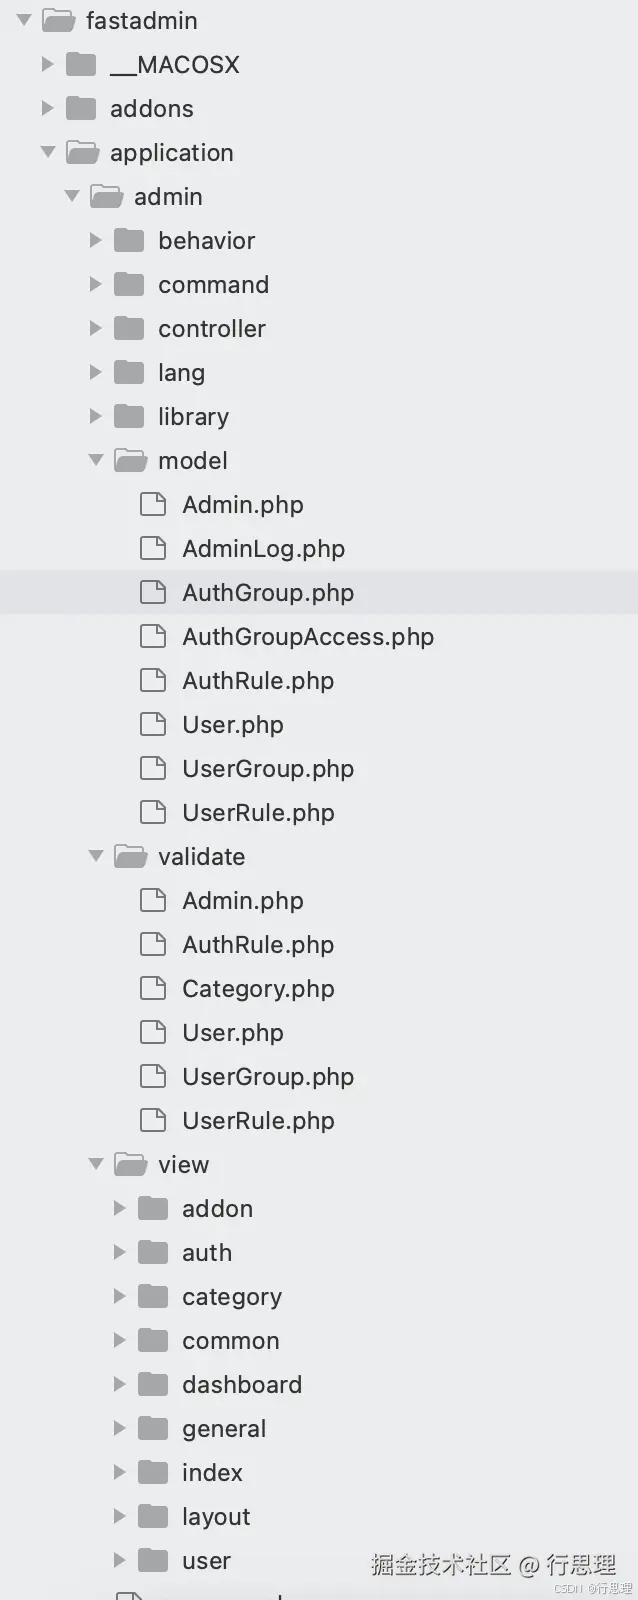Screen dimensions: 638x1600
Task: Open AuthGroupAccess.php in model folder
Action: pos(307,636)
